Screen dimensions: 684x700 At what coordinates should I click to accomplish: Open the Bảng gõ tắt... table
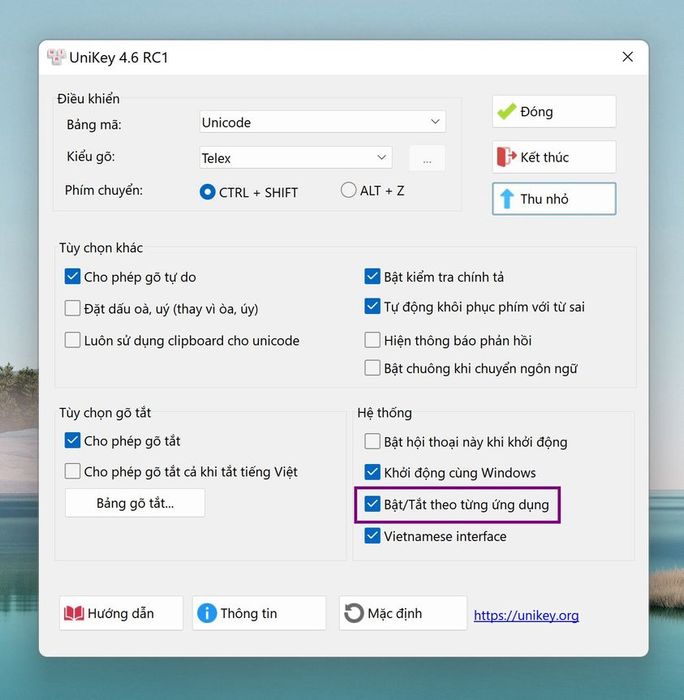coord(135,503)
